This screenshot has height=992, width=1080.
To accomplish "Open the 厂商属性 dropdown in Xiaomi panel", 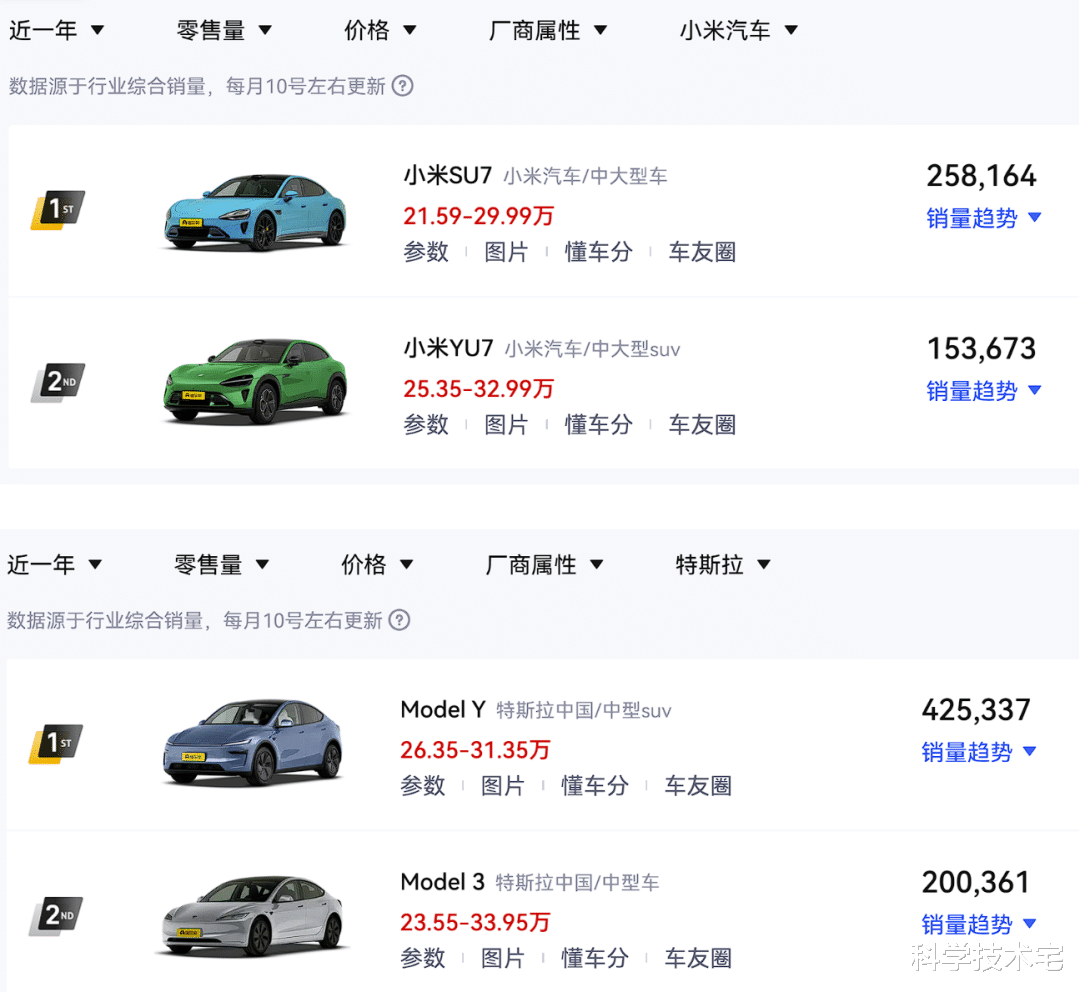I will (548, 30).
